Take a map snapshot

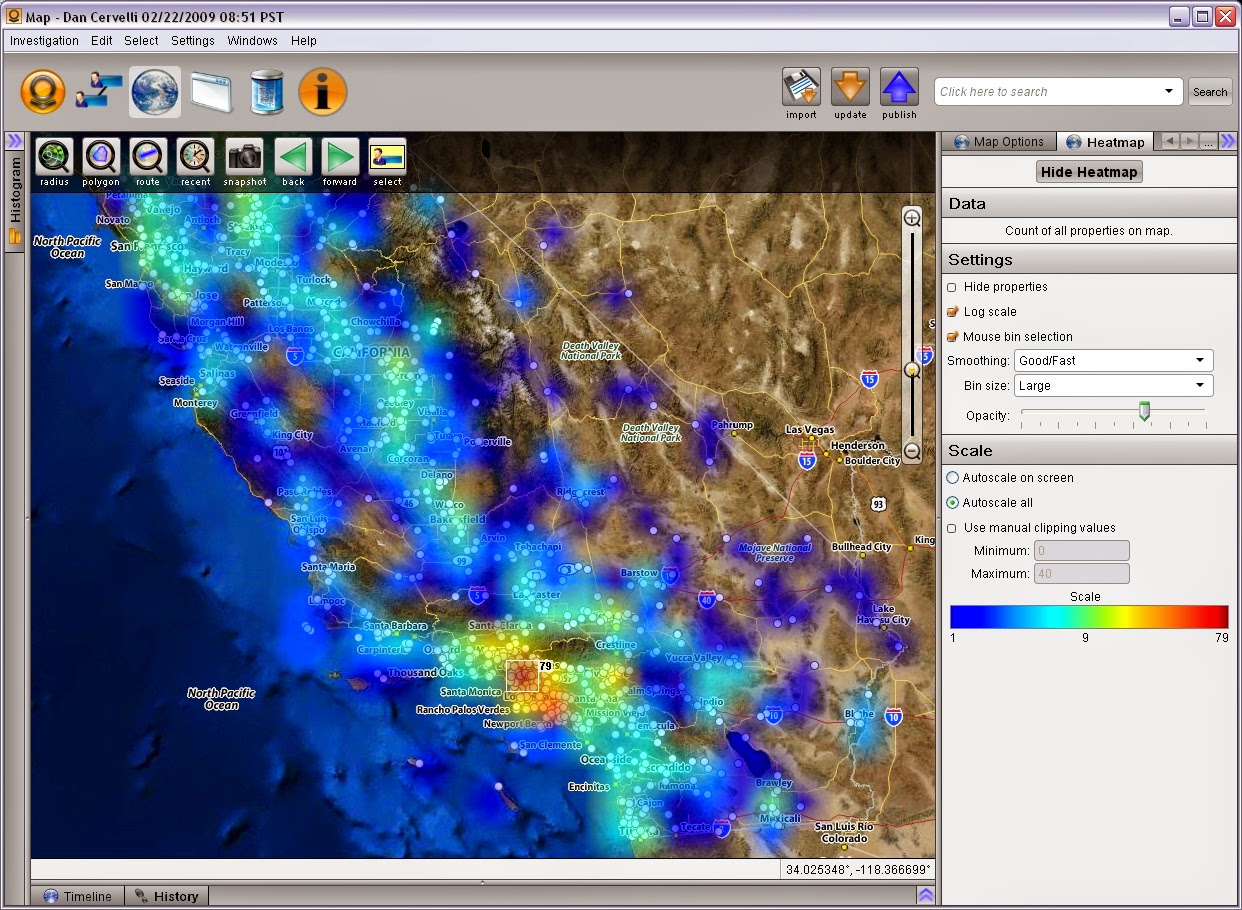tap(244, 157)
